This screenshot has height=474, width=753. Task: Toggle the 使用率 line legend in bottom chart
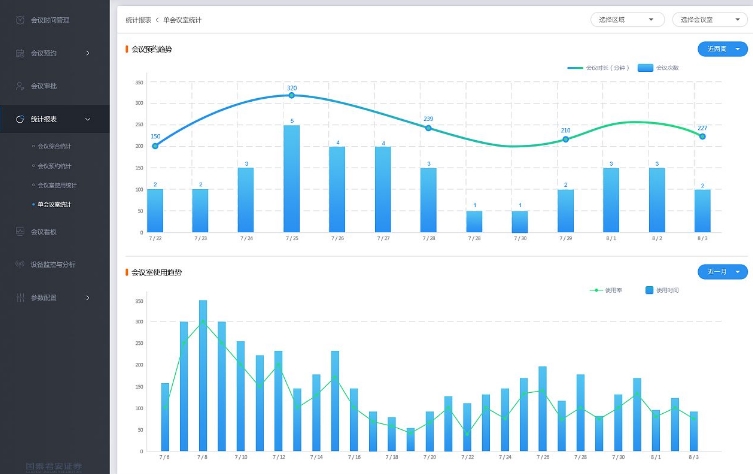612,290
